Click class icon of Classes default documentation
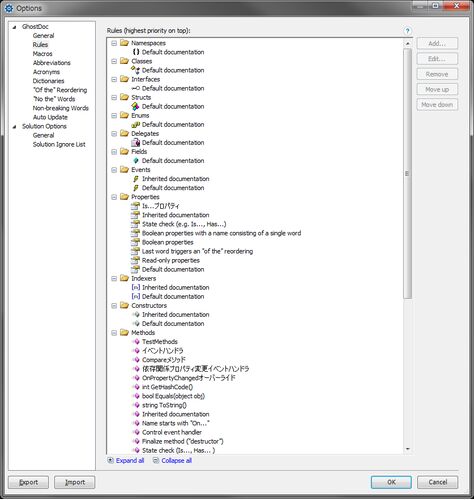 (136, 70)
